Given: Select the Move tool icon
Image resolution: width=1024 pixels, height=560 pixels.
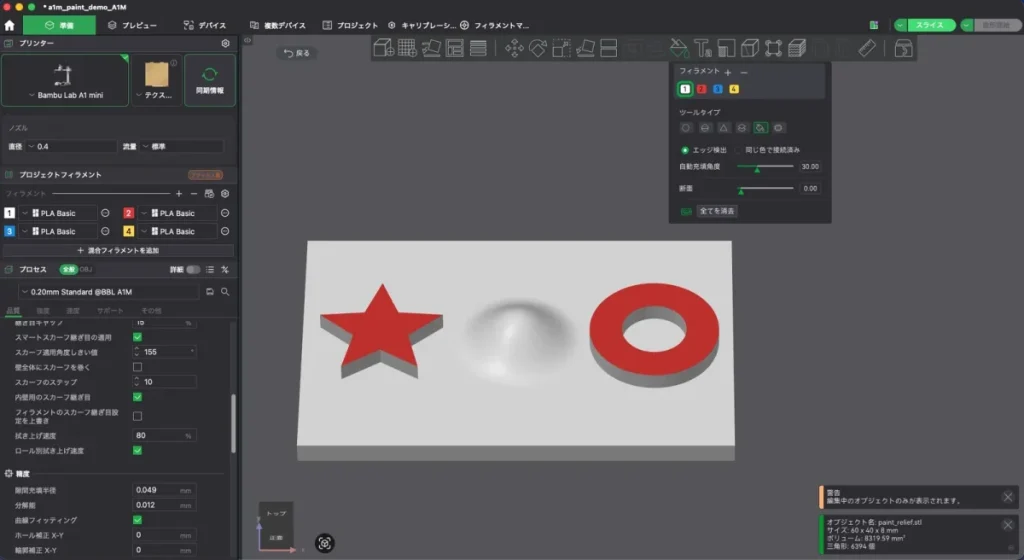Looking at the screenshot, I should click(514, 48).
